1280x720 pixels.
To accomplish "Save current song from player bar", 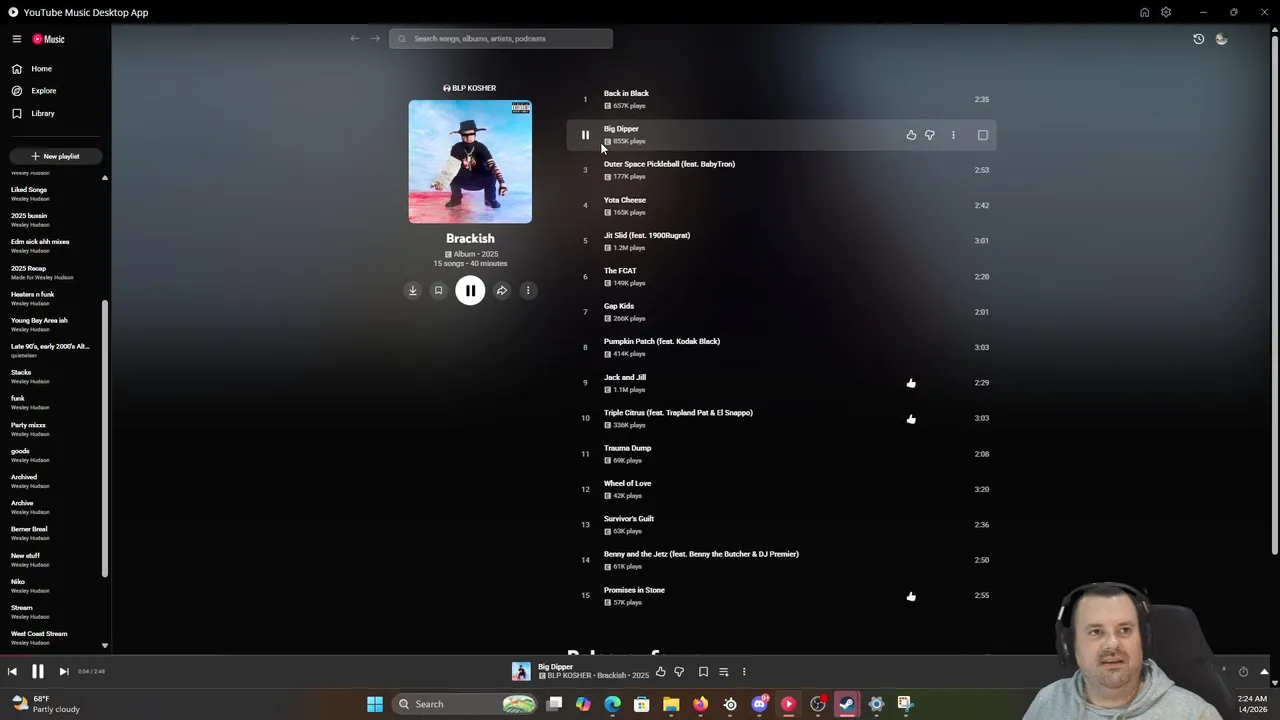I will coord(703,672).
